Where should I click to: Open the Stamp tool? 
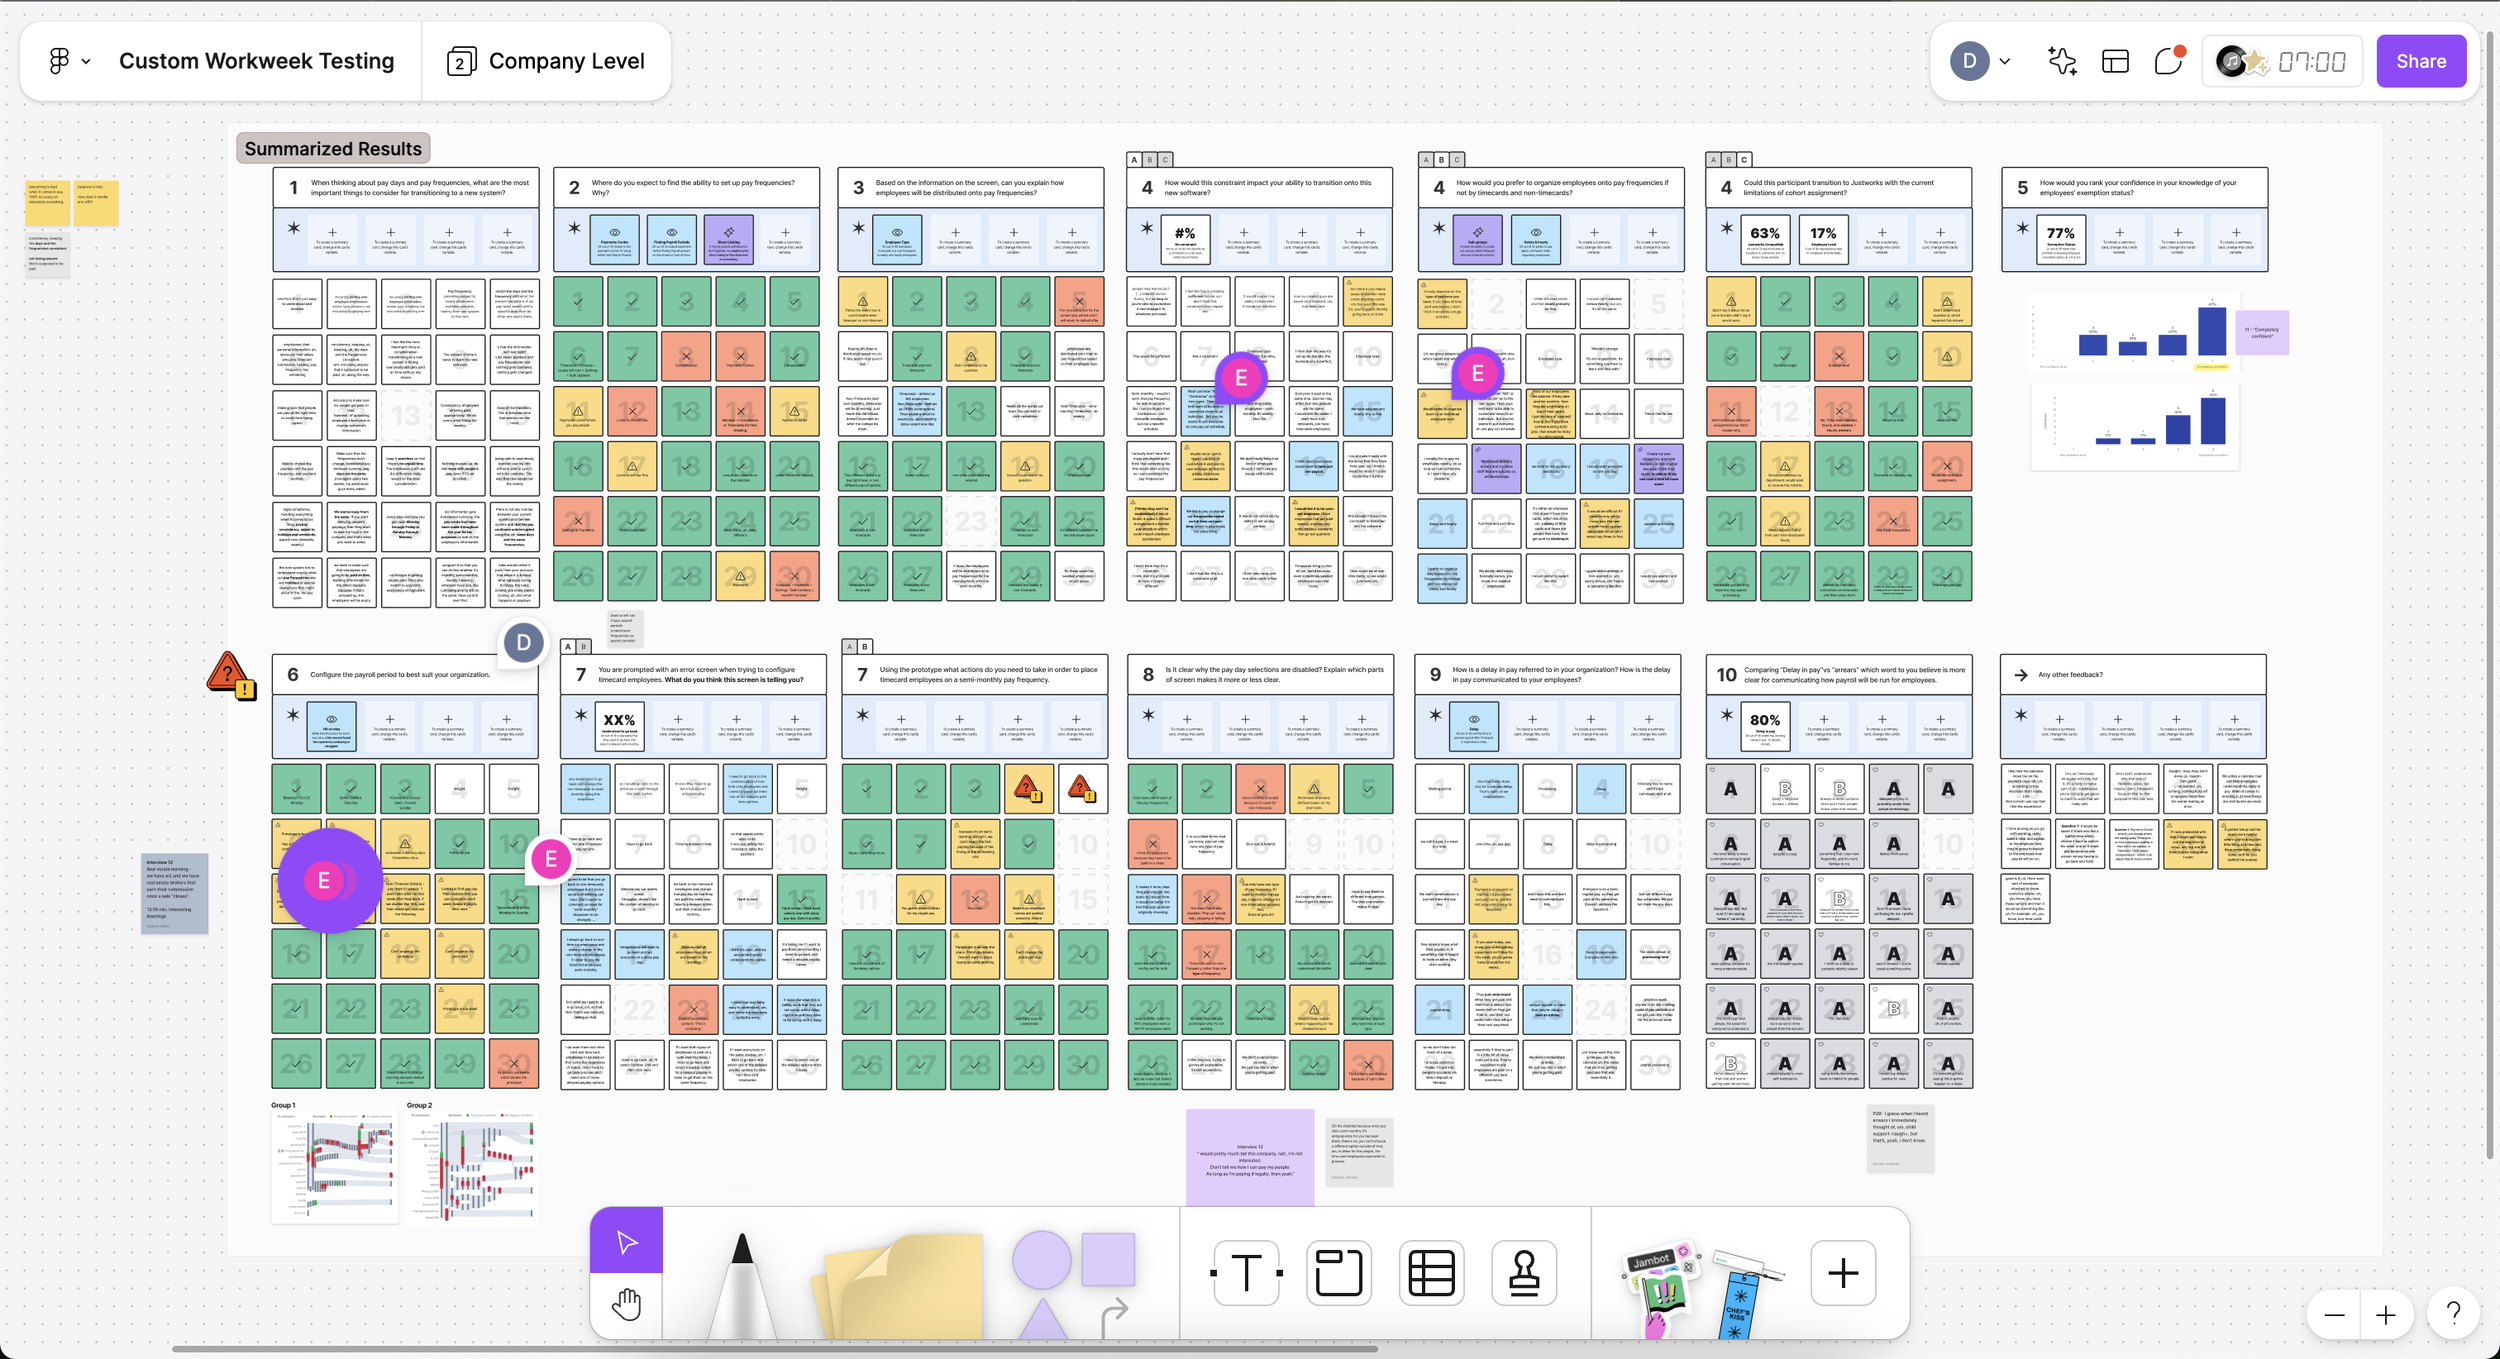coord(1524,1273)
